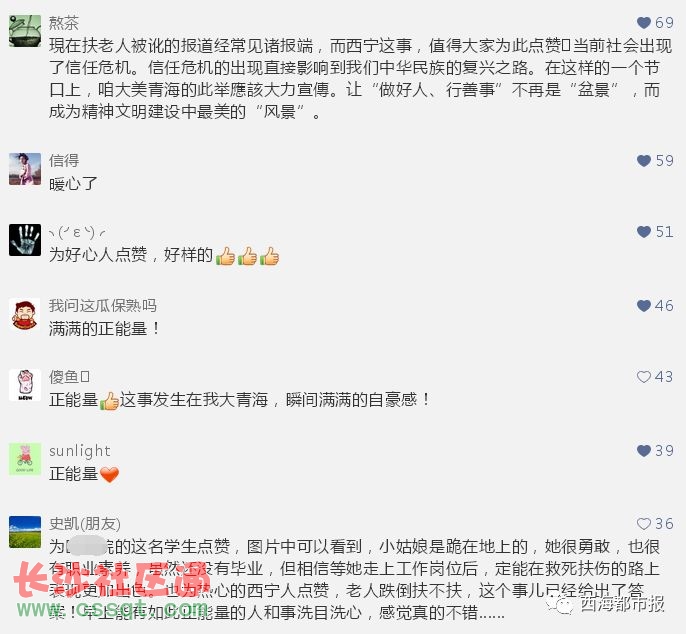Open username 熬茶 profile
The height and width of the screenshot is (634, 686).
coord(64,23)
